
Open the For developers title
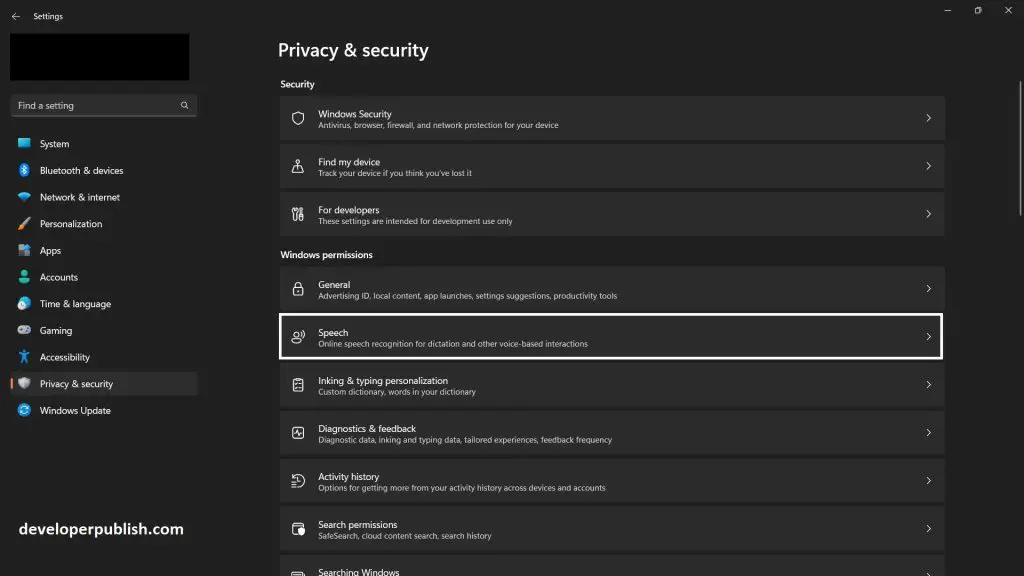(348, 210)
